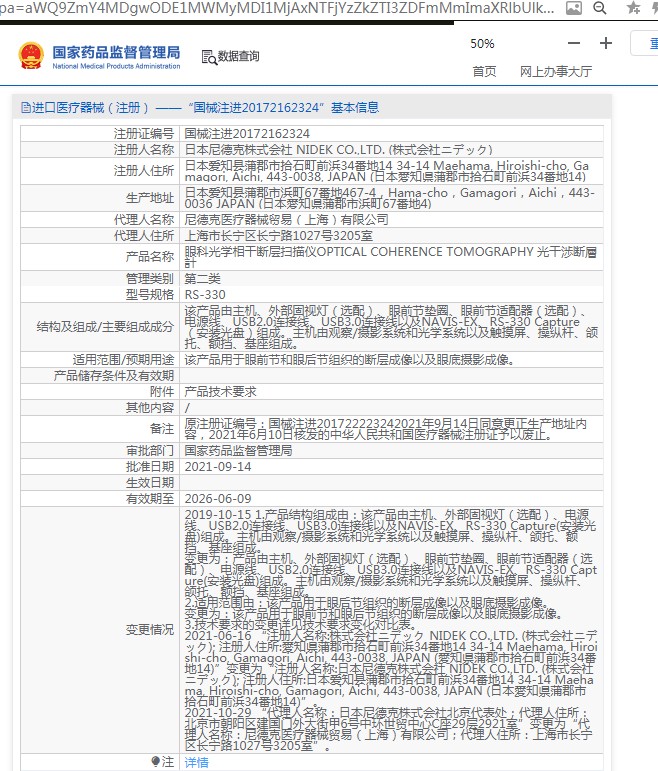Click the 生产地址 label
Screen dimensions: 658x771
(150, 198)
